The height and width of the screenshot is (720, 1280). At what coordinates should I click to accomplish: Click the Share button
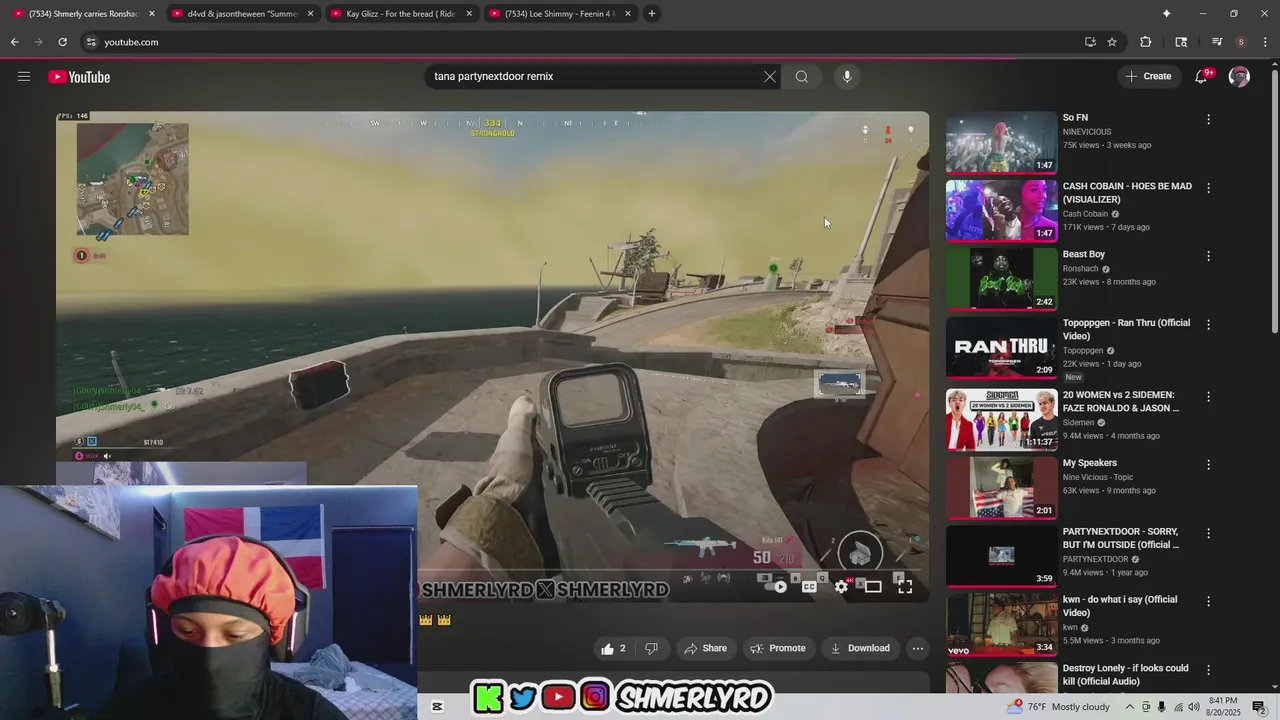pos(705,648)
